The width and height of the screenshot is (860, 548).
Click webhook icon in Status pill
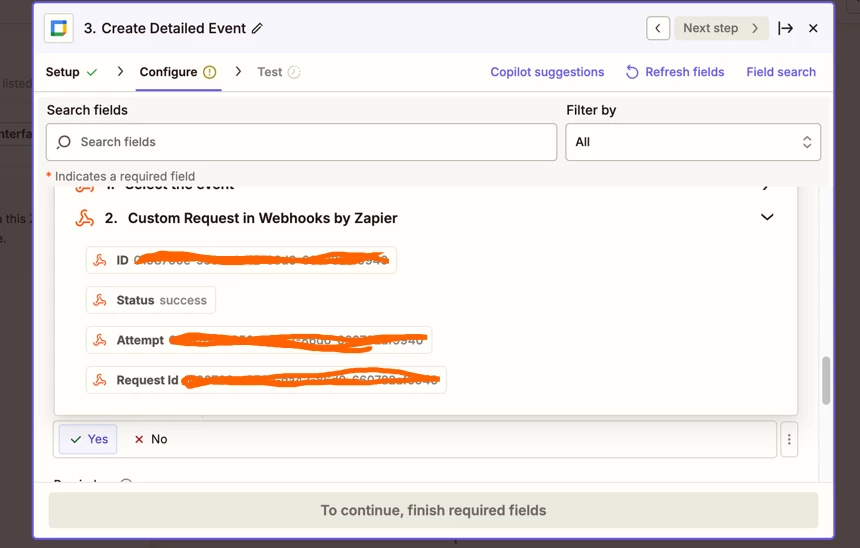100,300
